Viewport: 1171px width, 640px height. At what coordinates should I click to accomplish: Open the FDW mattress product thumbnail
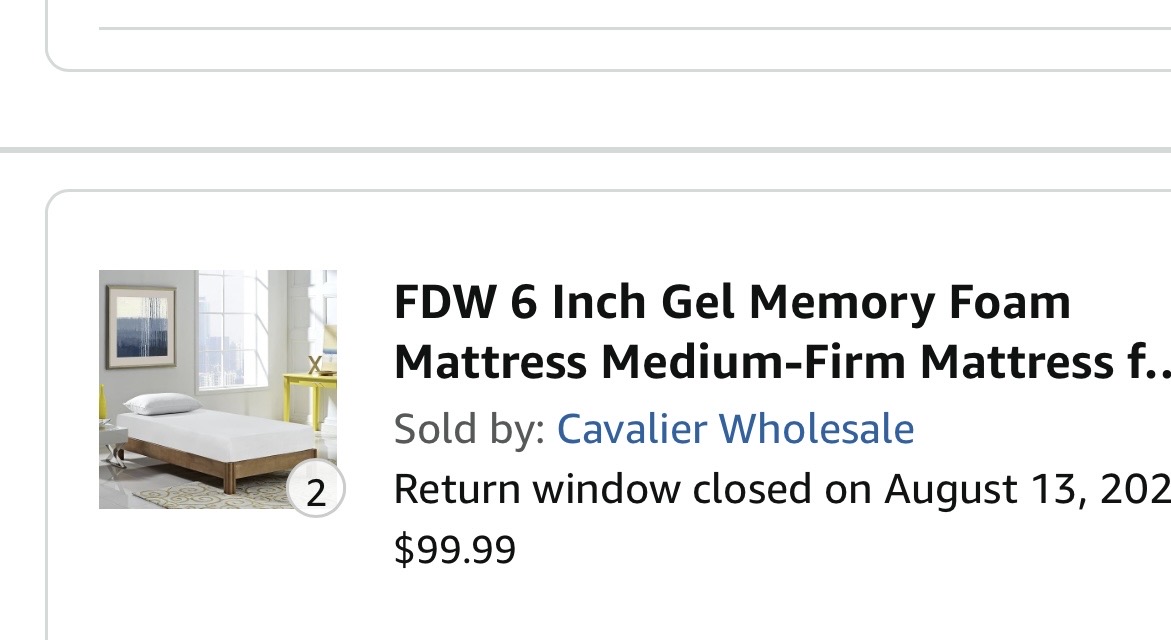click(x=217, y=388)
